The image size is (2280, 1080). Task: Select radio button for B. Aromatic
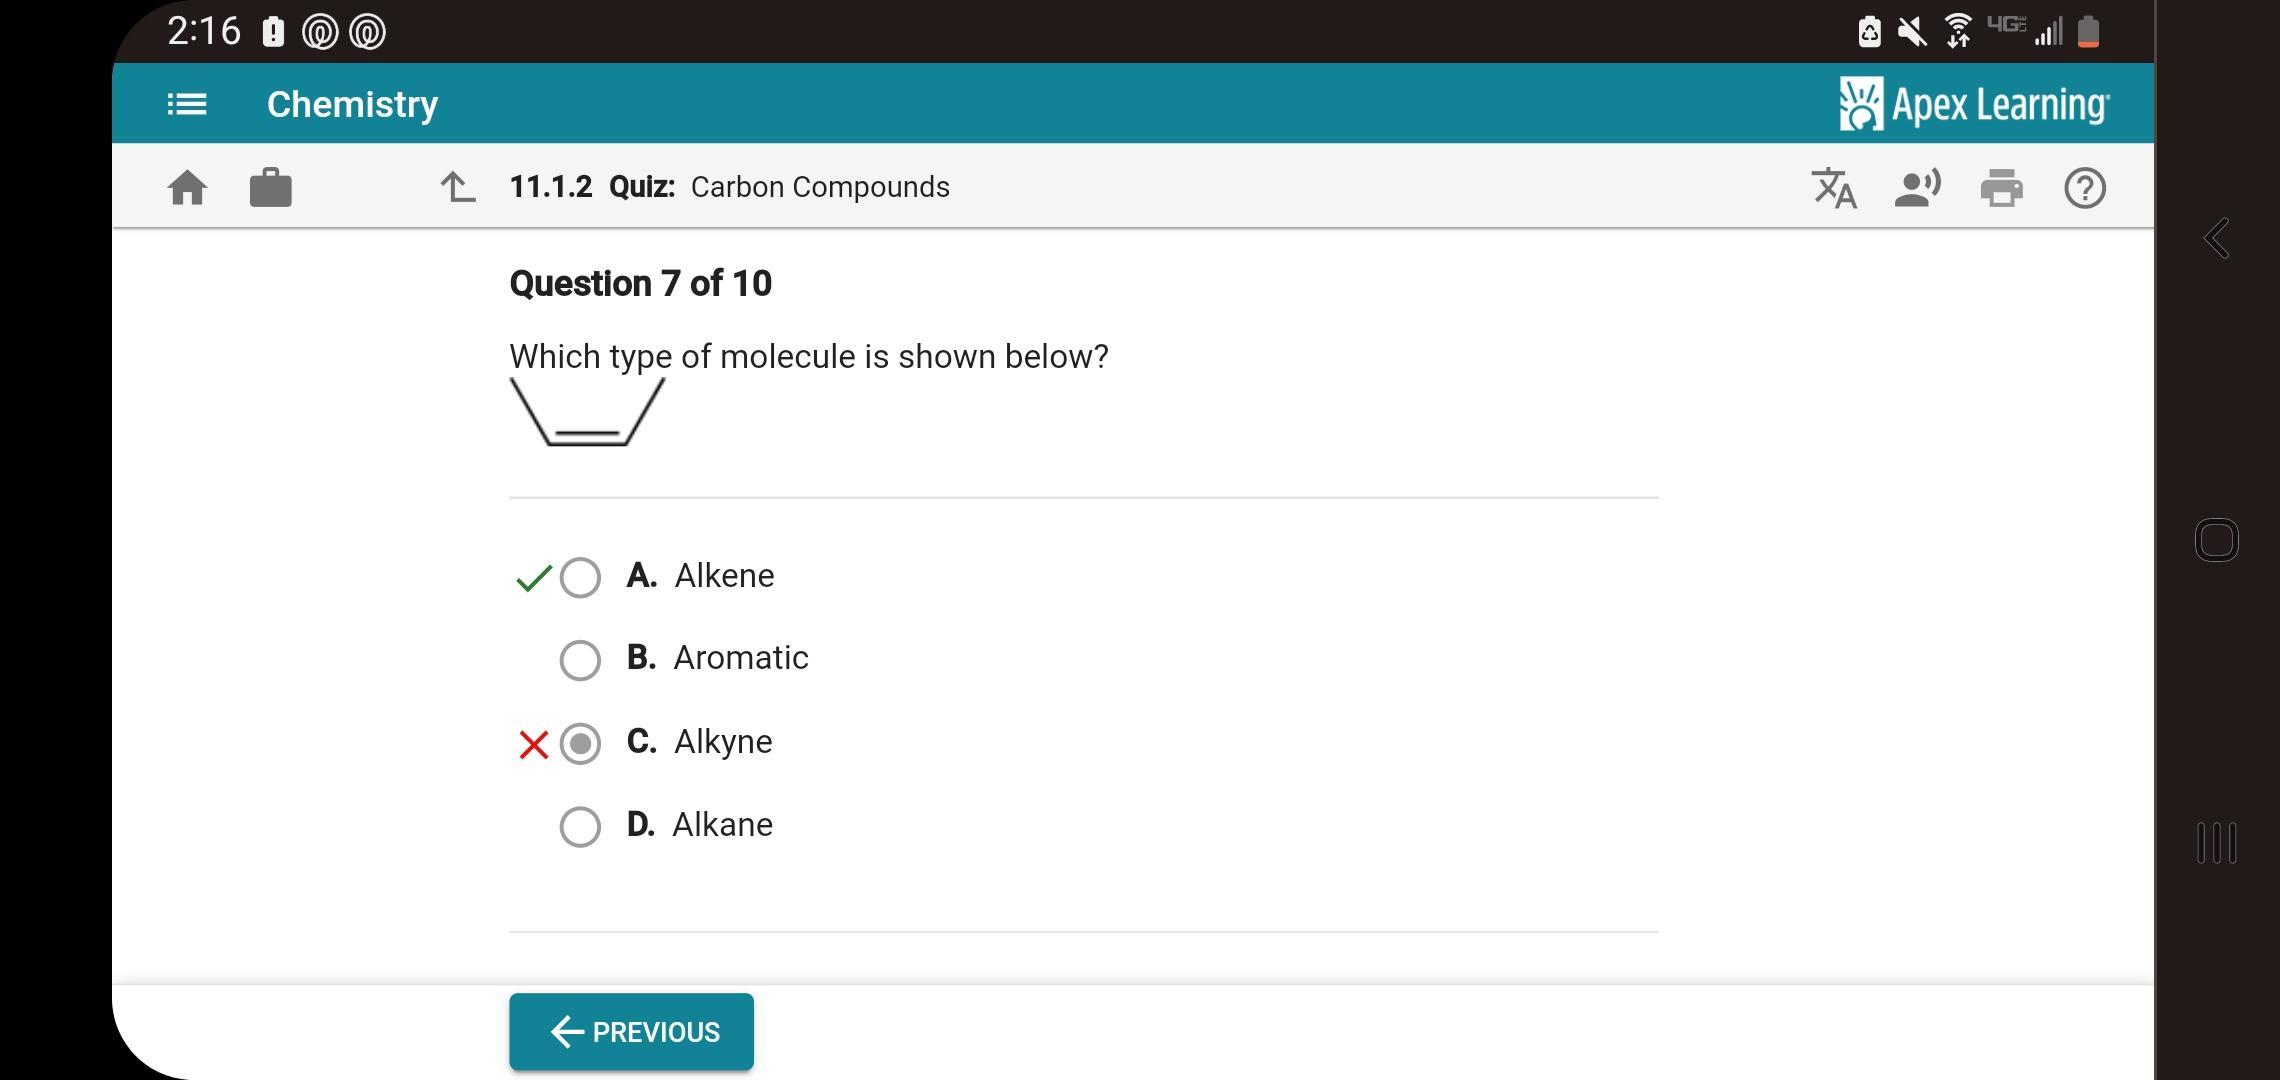[x=580, y=660]
